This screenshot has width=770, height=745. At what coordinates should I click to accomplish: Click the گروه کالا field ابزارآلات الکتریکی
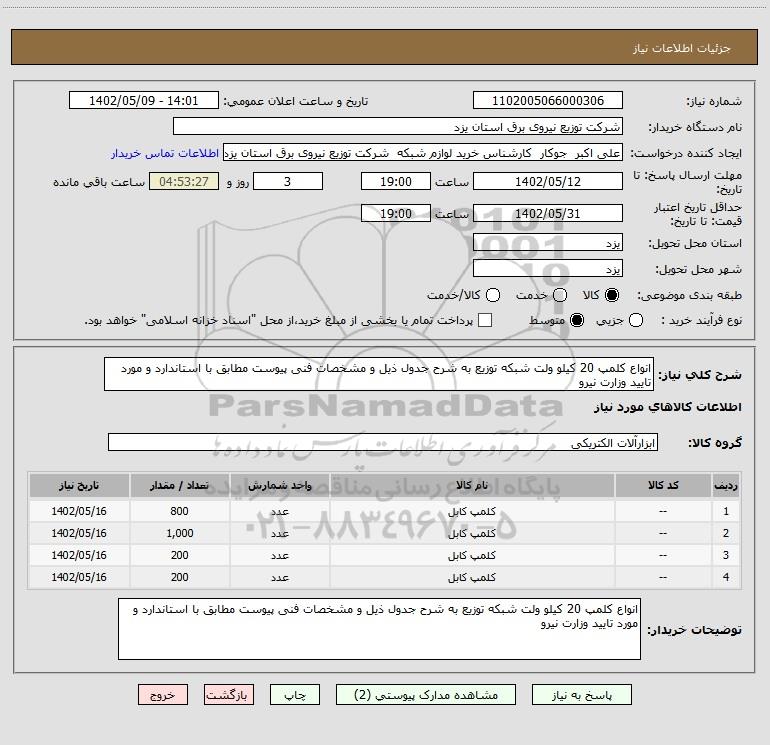383,442
